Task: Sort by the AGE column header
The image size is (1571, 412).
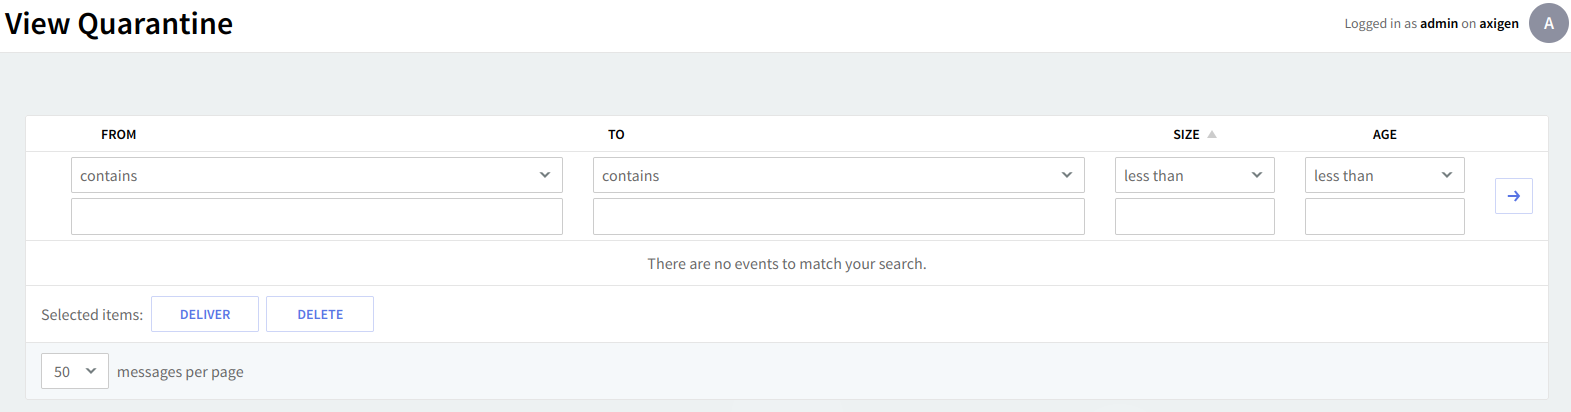Action: pos(1384,134)
